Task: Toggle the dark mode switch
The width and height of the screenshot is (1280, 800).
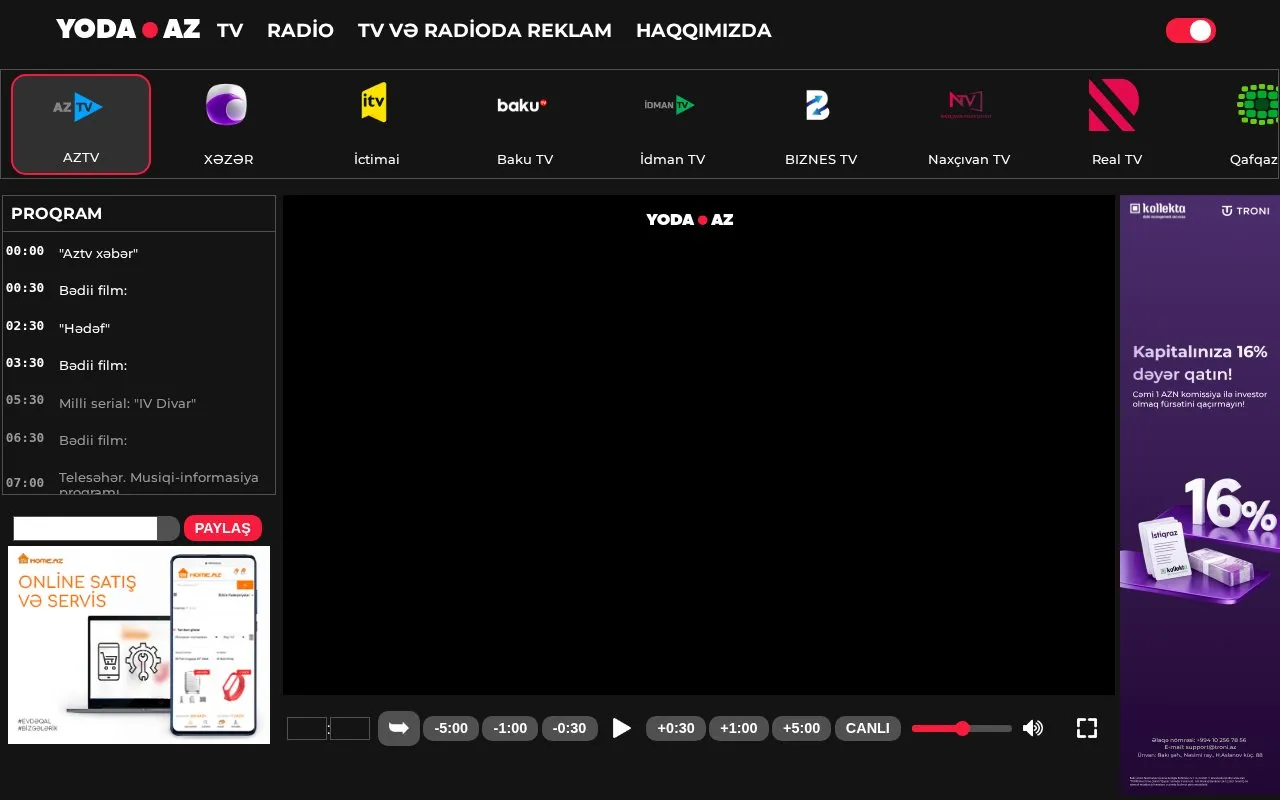Action: coord(1190,30)
